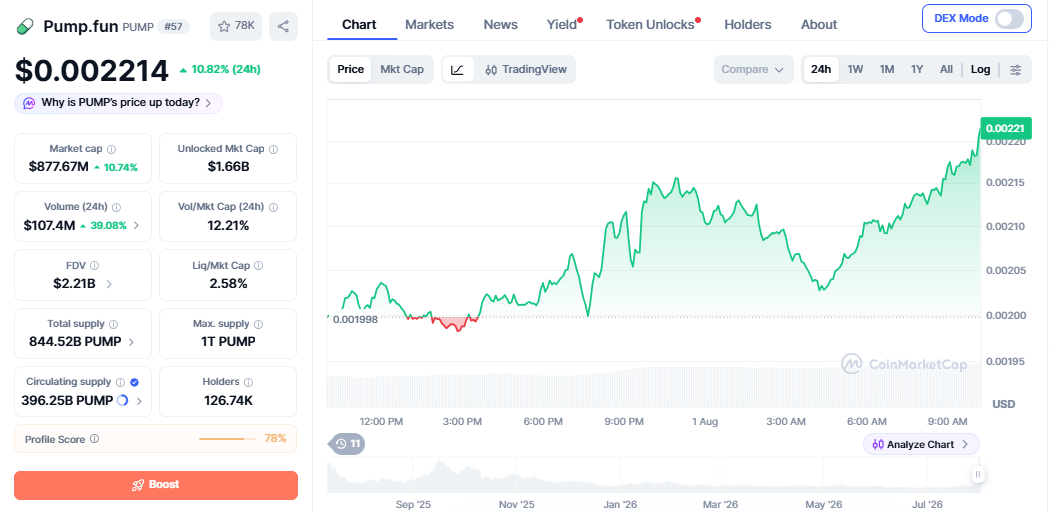This screenshot has height=512, width=1049.
Task: Click the share icon next to watchlist
Action: click(283, 26)
